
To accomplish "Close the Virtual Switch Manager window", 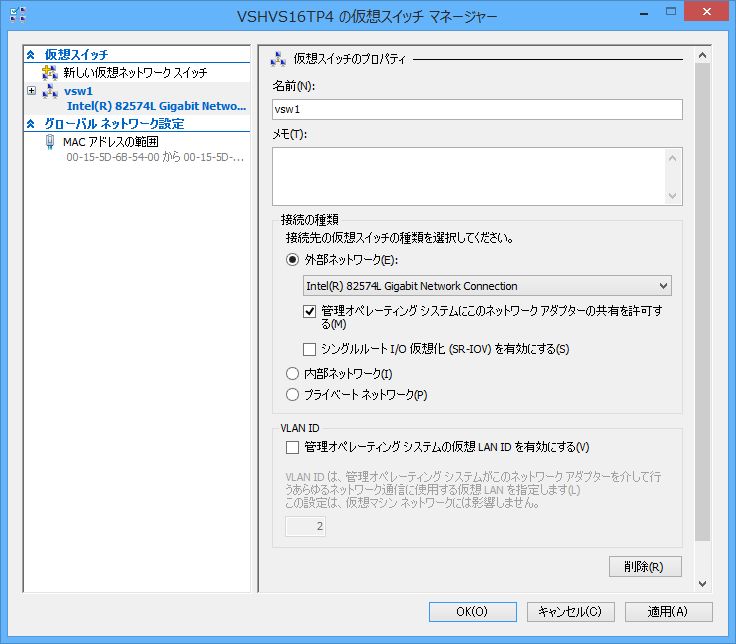I will pyautogui.click(x=706, y=12).
